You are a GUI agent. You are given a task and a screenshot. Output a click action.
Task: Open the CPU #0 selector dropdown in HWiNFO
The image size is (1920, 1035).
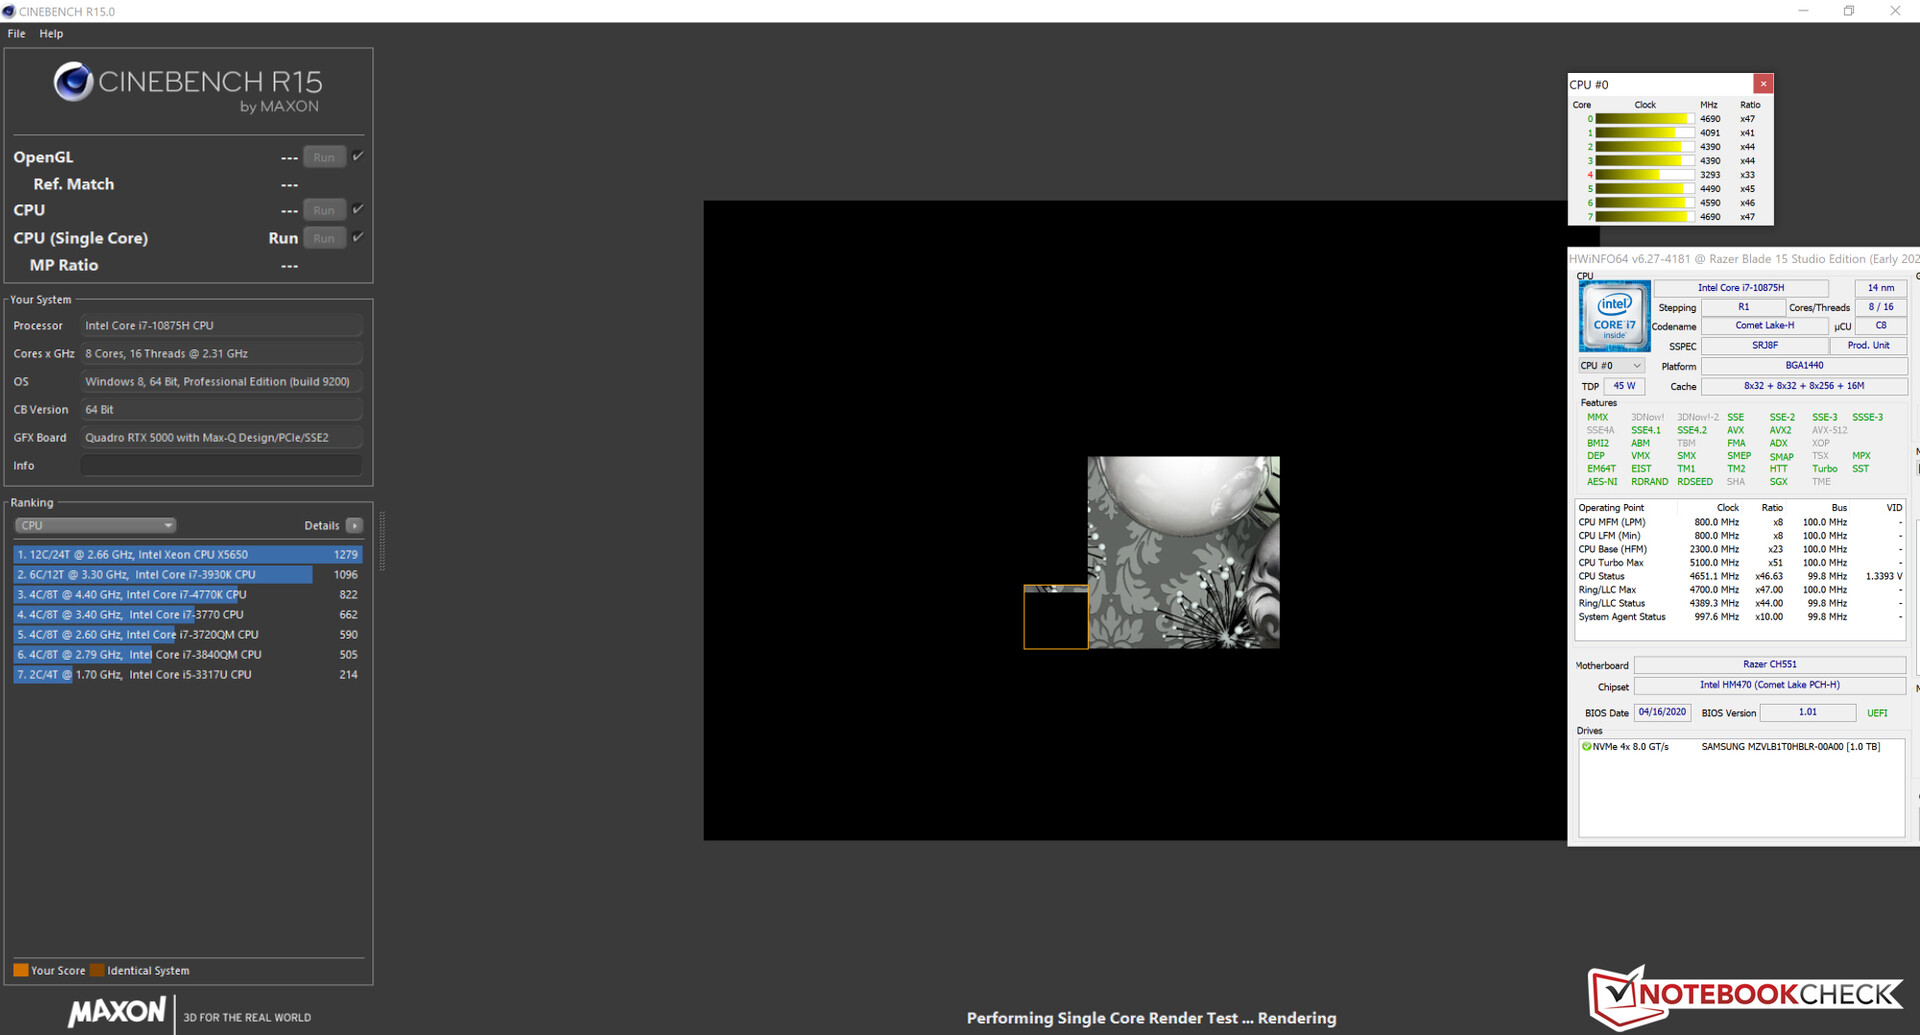coord(1610,366)
